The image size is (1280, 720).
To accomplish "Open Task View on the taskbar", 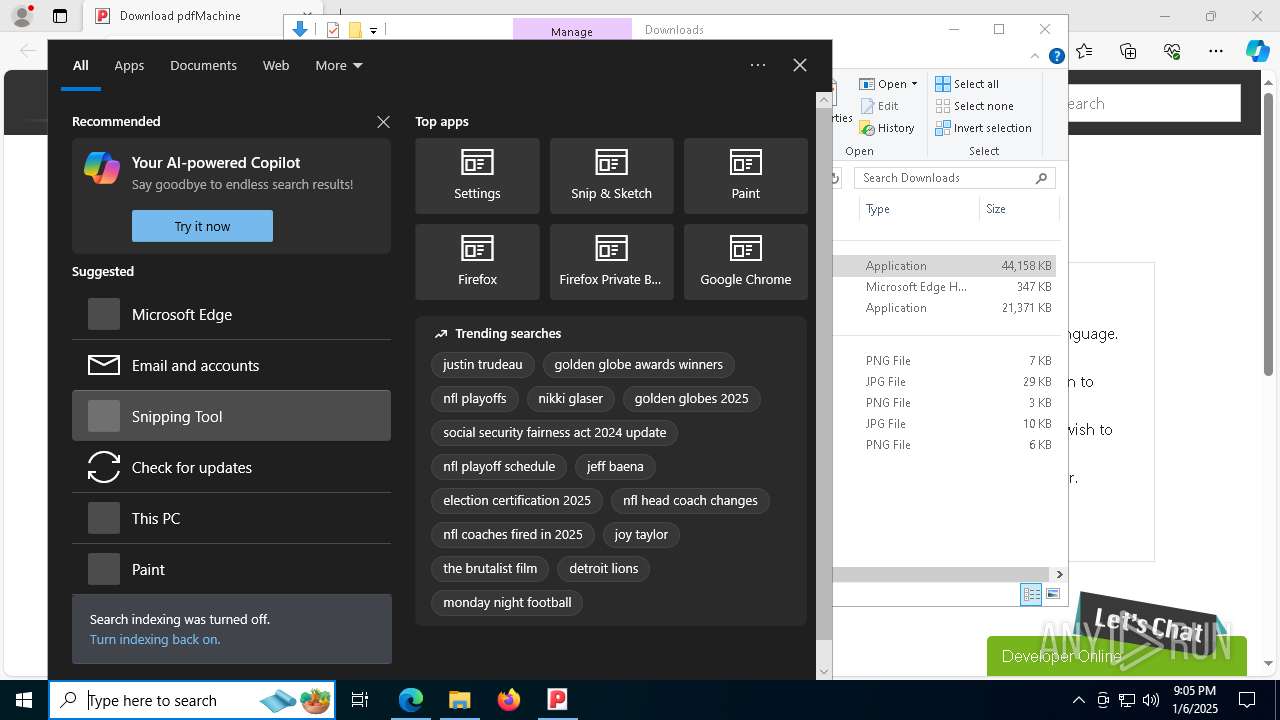I will tap(360, 700).
